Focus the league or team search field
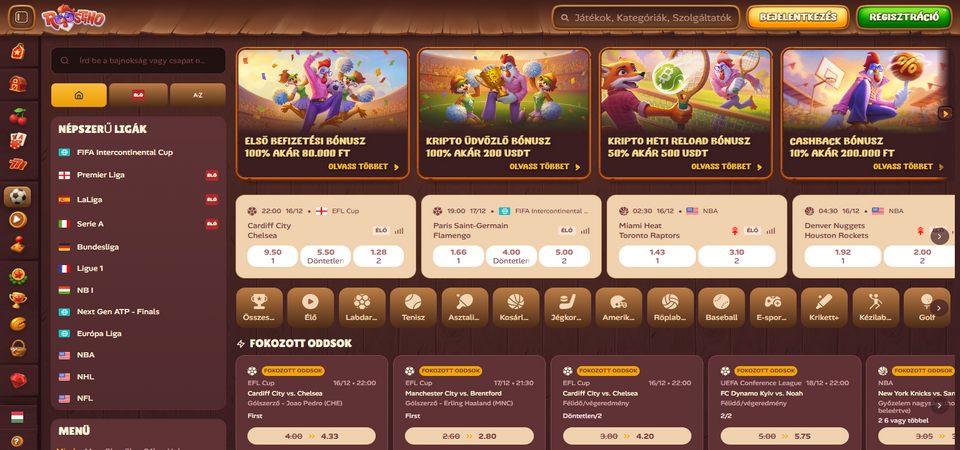 [138, 61]
